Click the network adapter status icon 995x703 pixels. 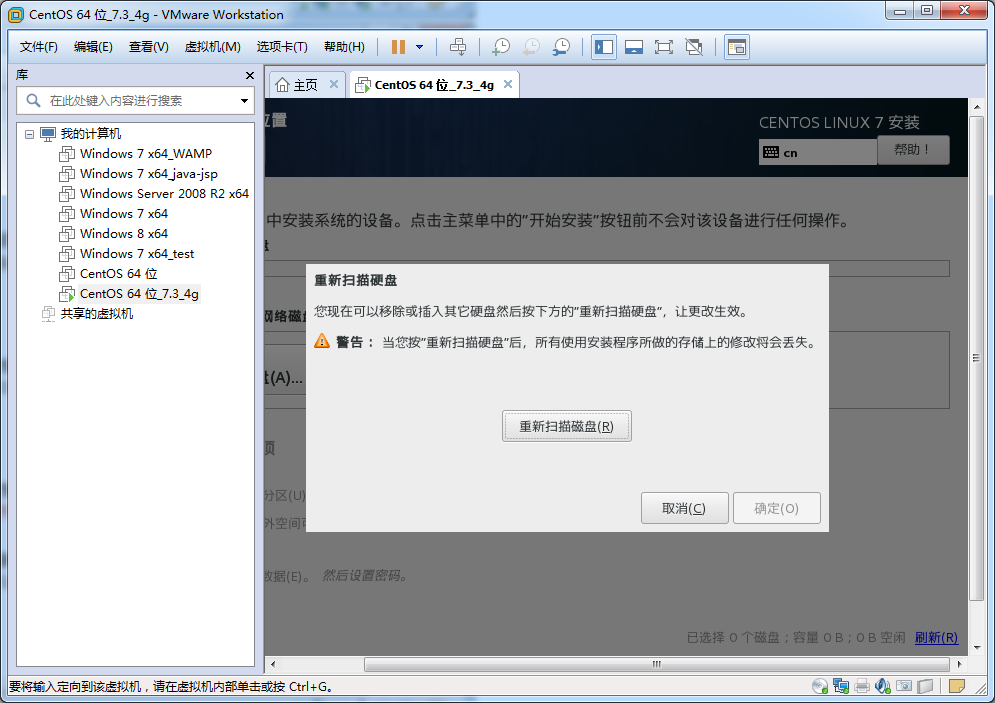click(841, 686)
